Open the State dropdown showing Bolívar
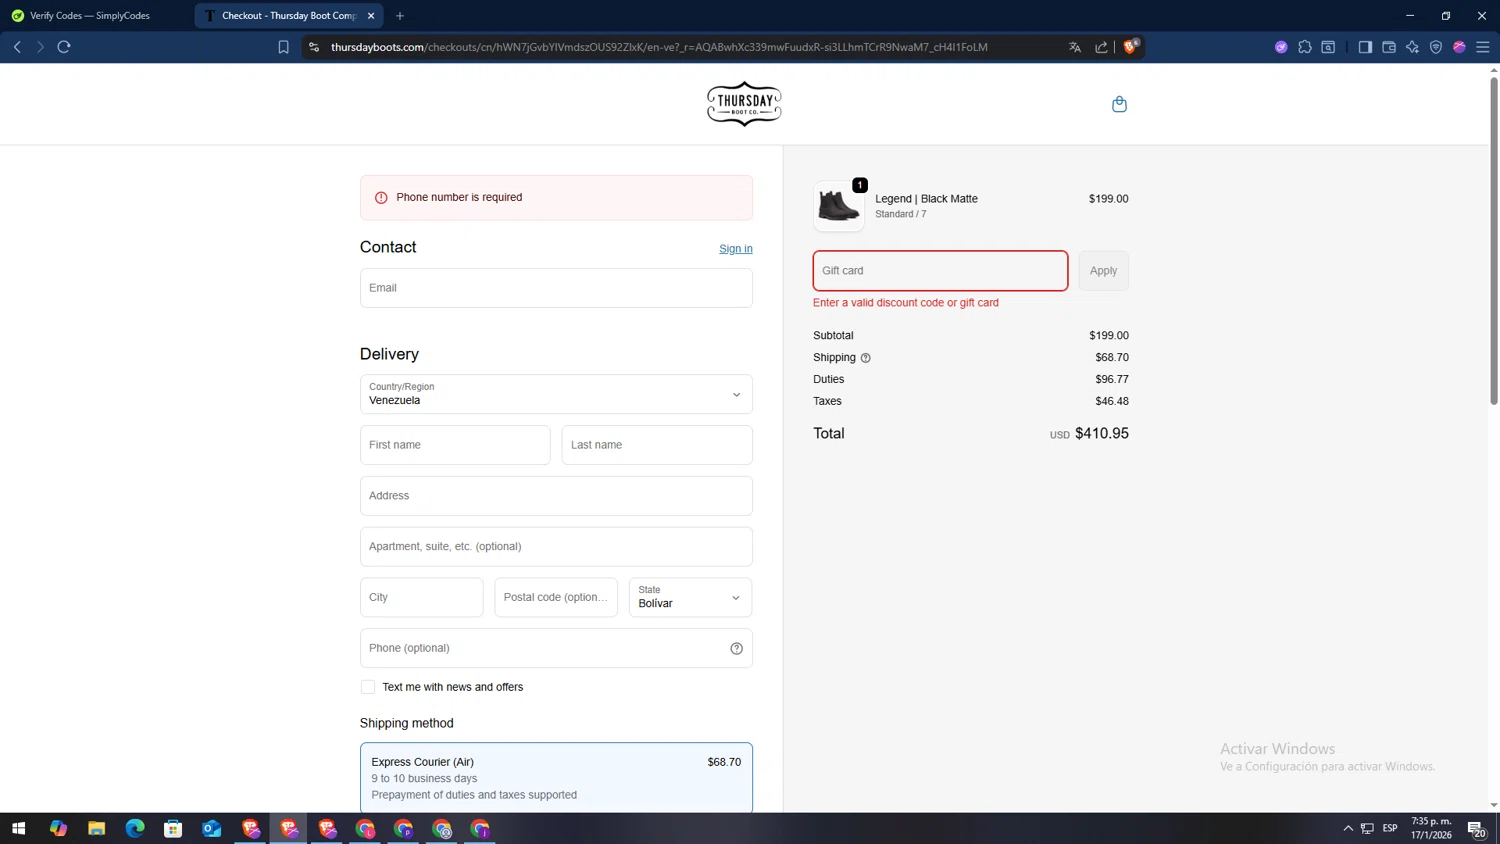This screenshot has height=844, width=1500. click(690, 598)
